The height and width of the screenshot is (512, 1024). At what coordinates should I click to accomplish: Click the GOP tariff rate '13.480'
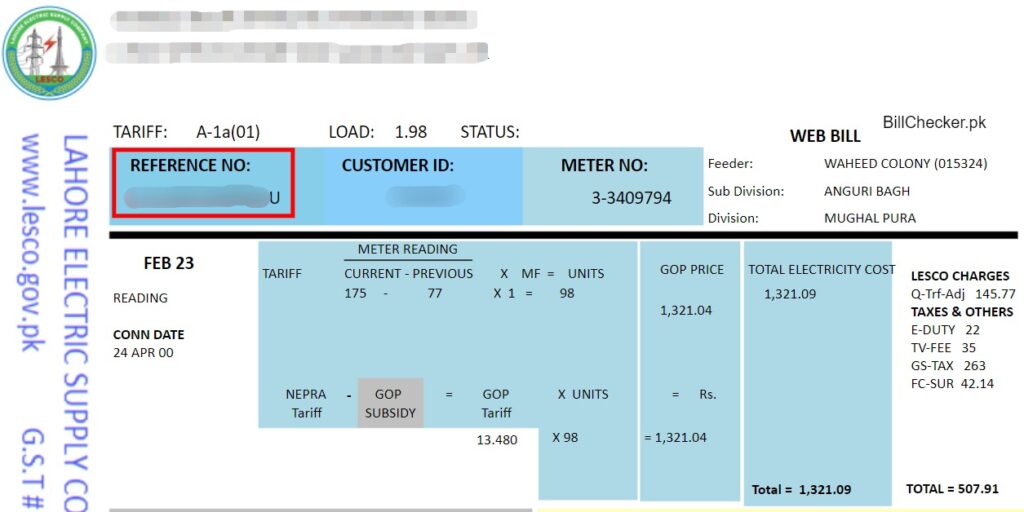[497, 440]
